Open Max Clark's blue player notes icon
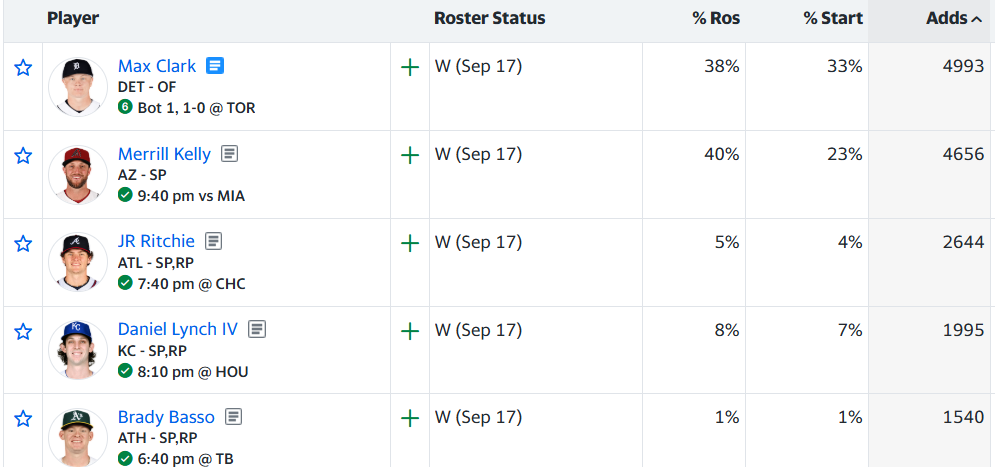This screenshot has width=995, height=467. pos(215,66)
